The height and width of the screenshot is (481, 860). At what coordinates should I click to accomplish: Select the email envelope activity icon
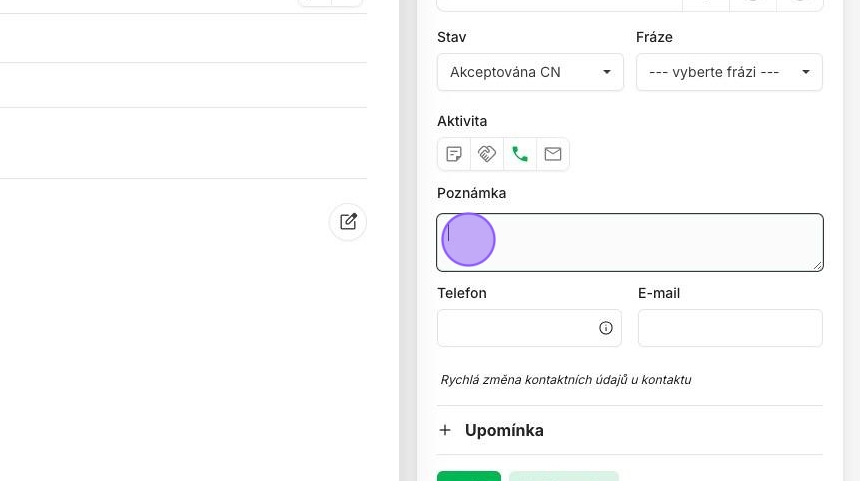click(553, 154)
